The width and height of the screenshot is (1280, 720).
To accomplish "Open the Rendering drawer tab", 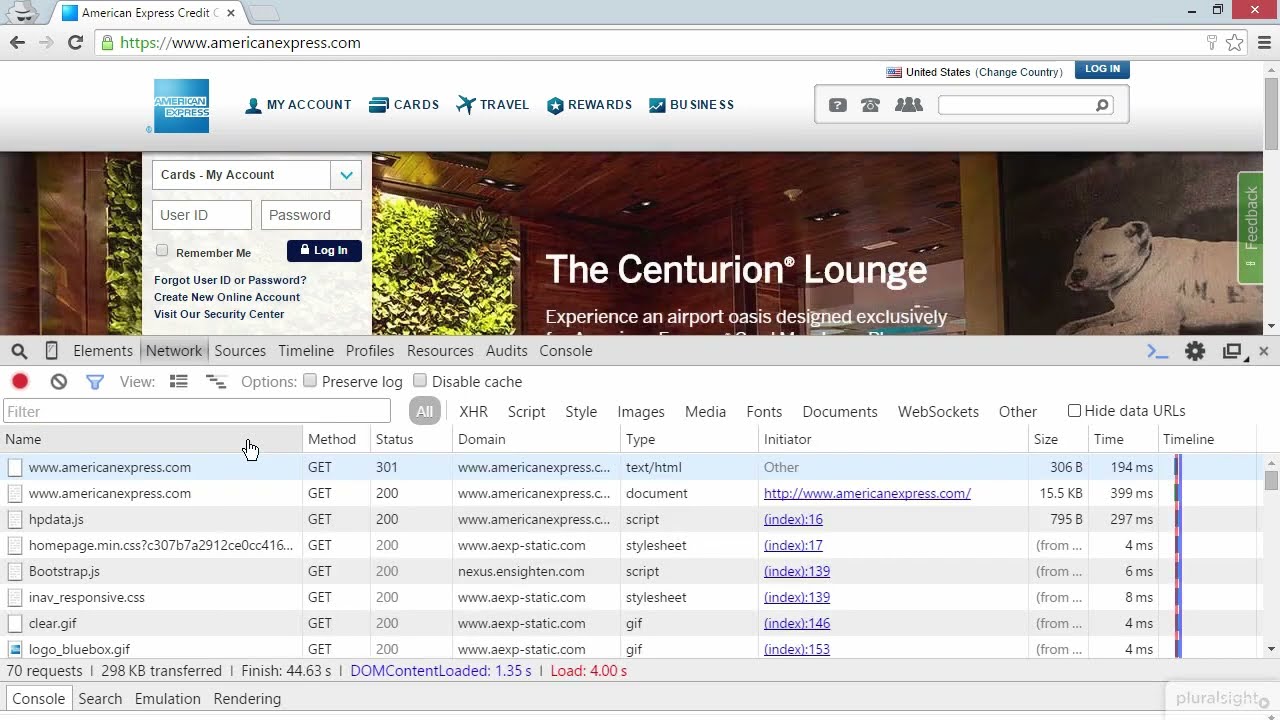I will [247, 699].
